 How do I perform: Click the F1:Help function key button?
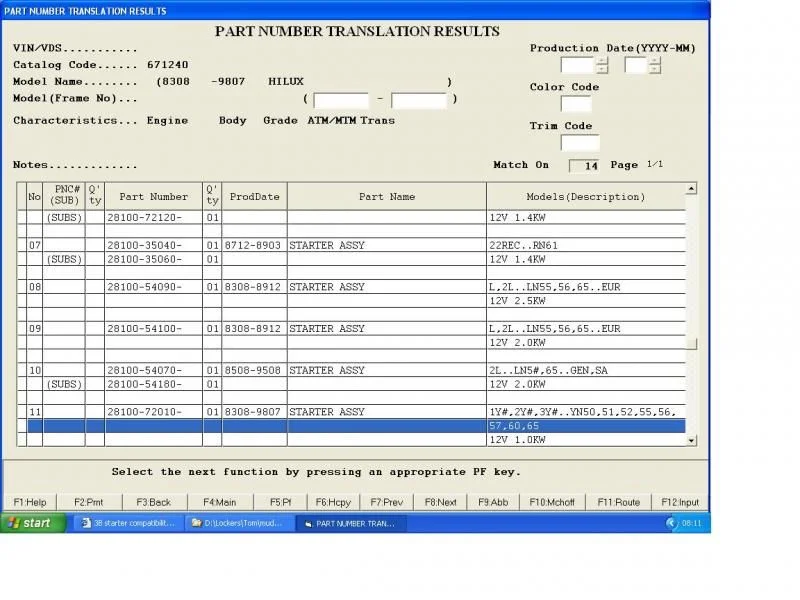[30, 502]
